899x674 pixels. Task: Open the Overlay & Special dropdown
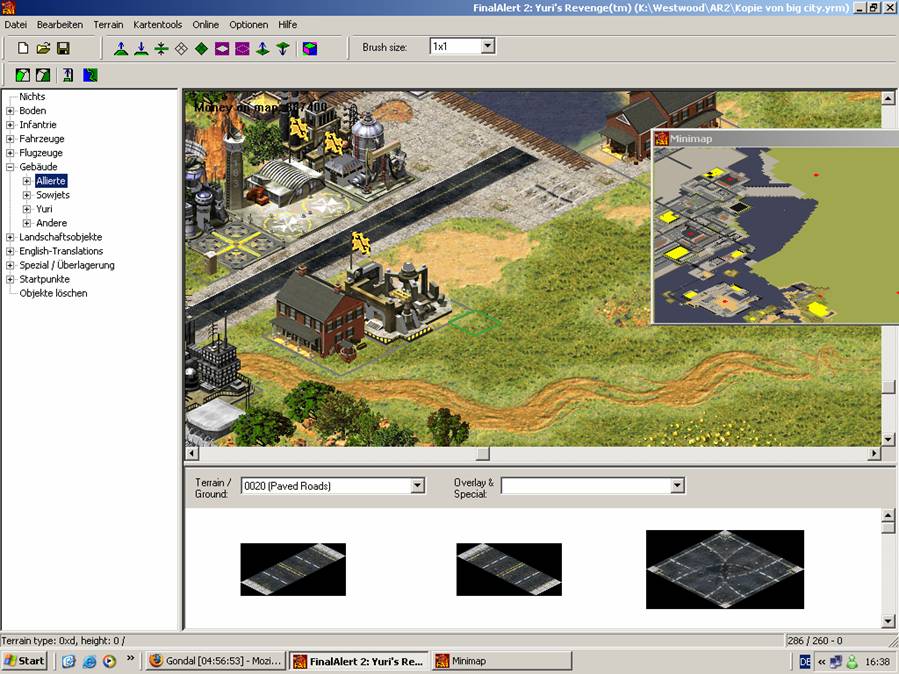point(677,486)
